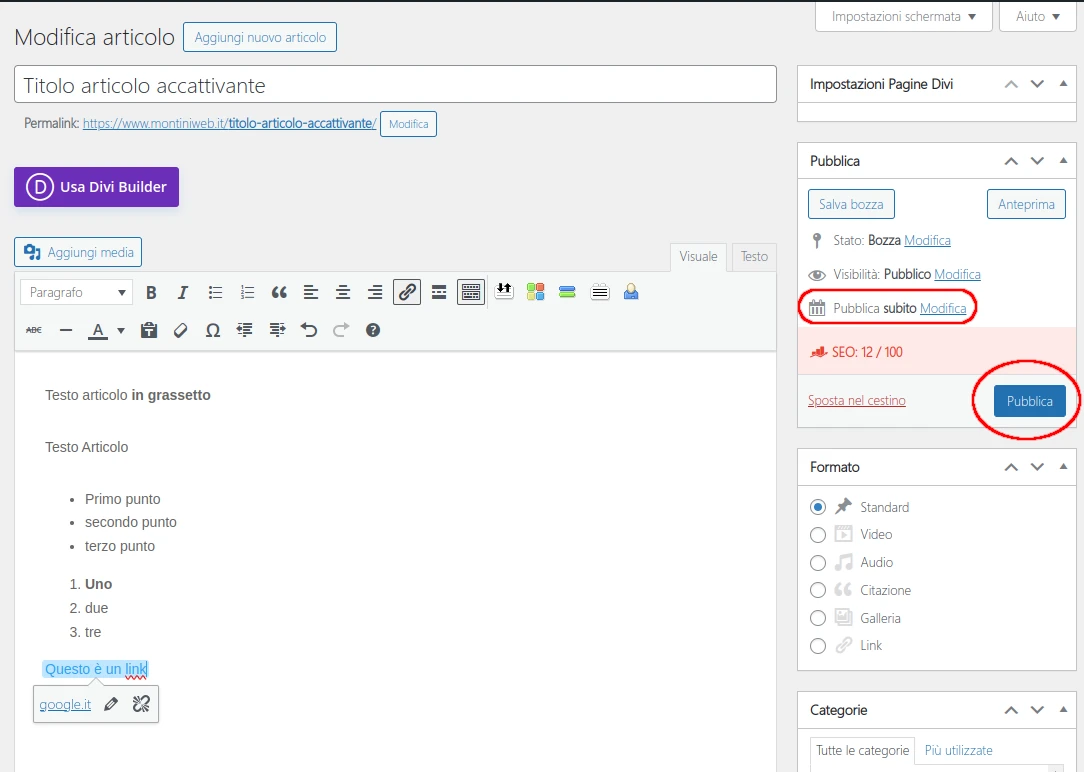1084x772 pixels.
Task: Select the Video post format
Action: click(818, 535)
